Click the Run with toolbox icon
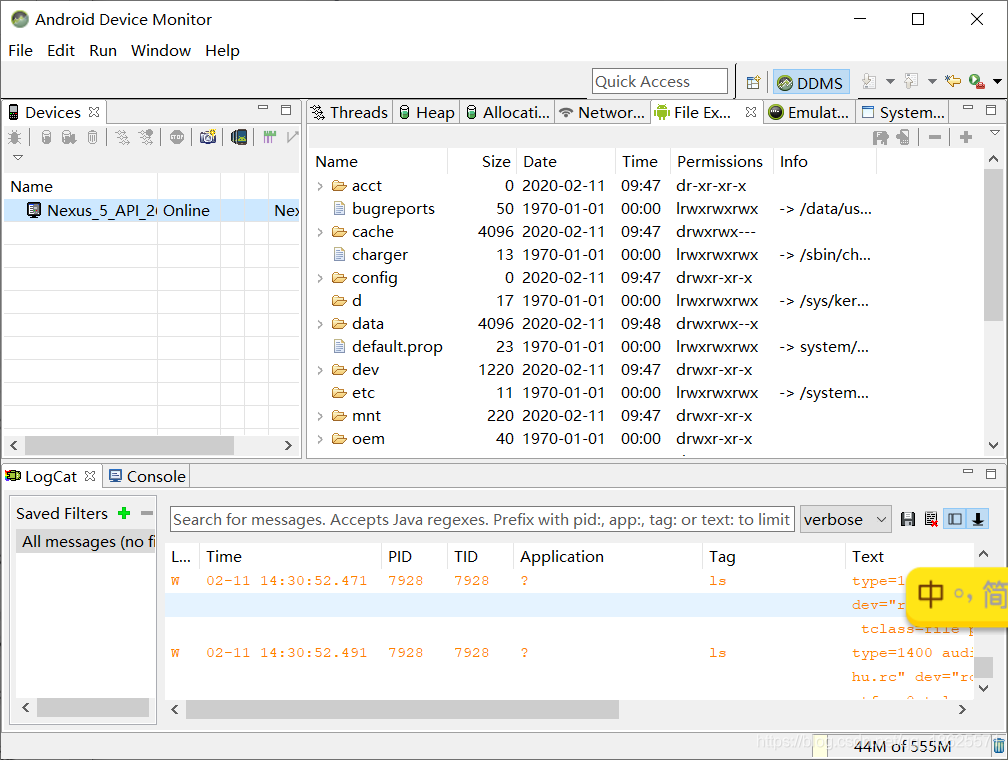Viewport: 1008px width, 760px height. (x=976, y=82)
